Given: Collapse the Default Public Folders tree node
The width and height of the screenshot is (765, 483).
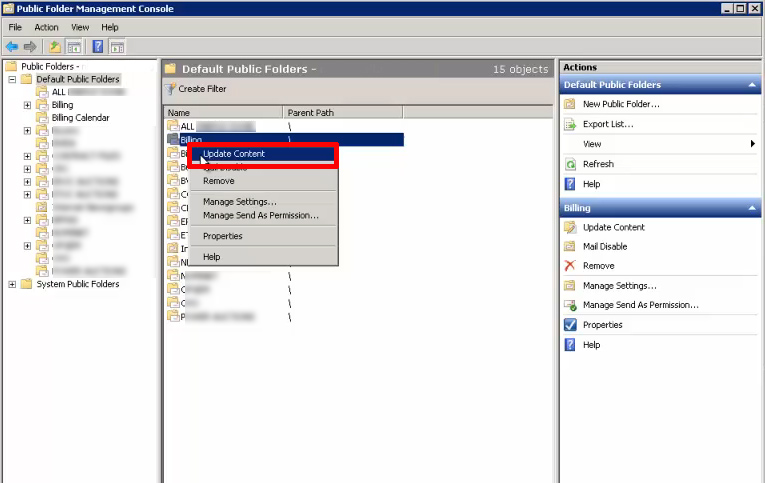Looking at the screenshot, I should (x=12, y=79).
